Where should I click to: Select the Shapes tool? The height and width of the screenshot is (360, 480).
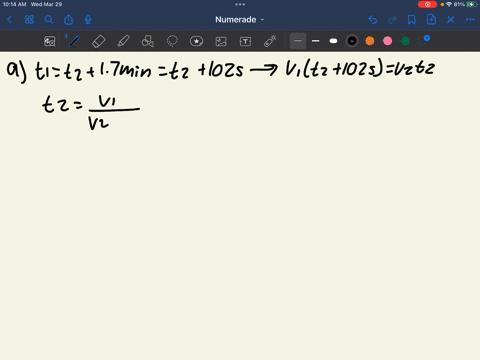[148, 41]
